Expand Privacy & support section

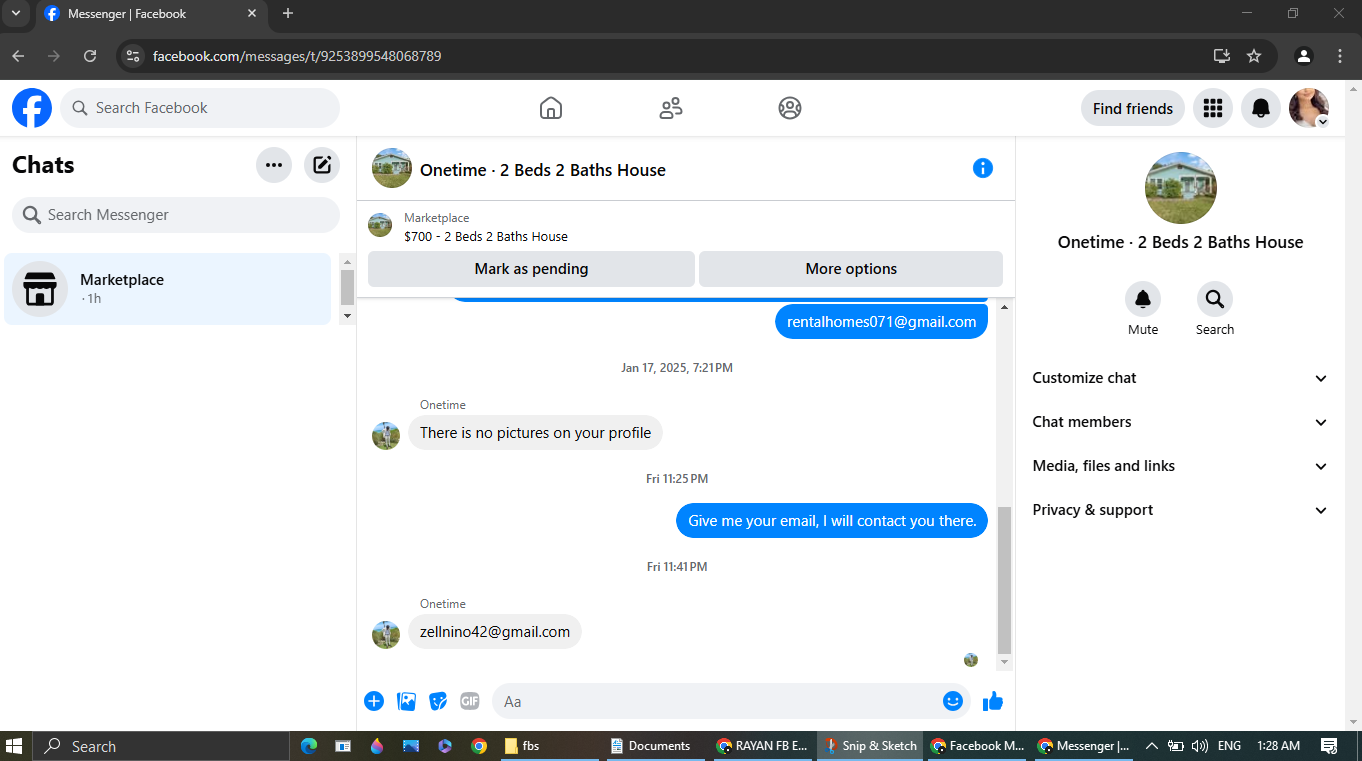pyautogui.click(x=1180, y=510)
